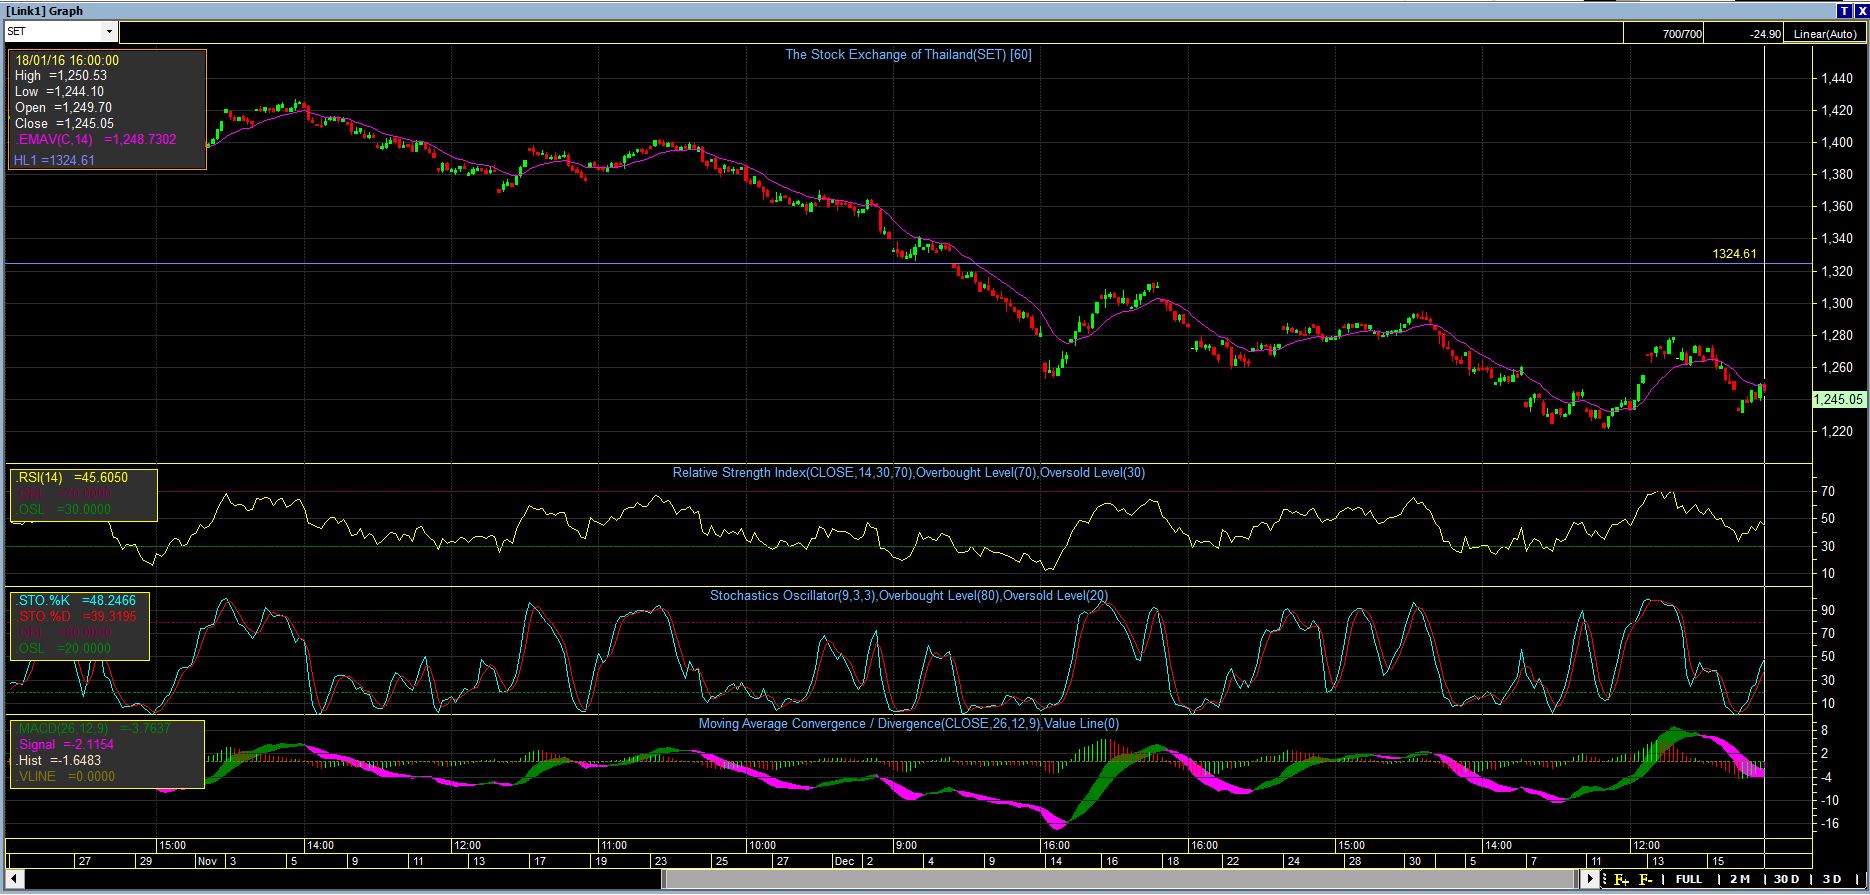1870x895 pixels.
Task: Select the FULL time range
Action: point(1689,880)
